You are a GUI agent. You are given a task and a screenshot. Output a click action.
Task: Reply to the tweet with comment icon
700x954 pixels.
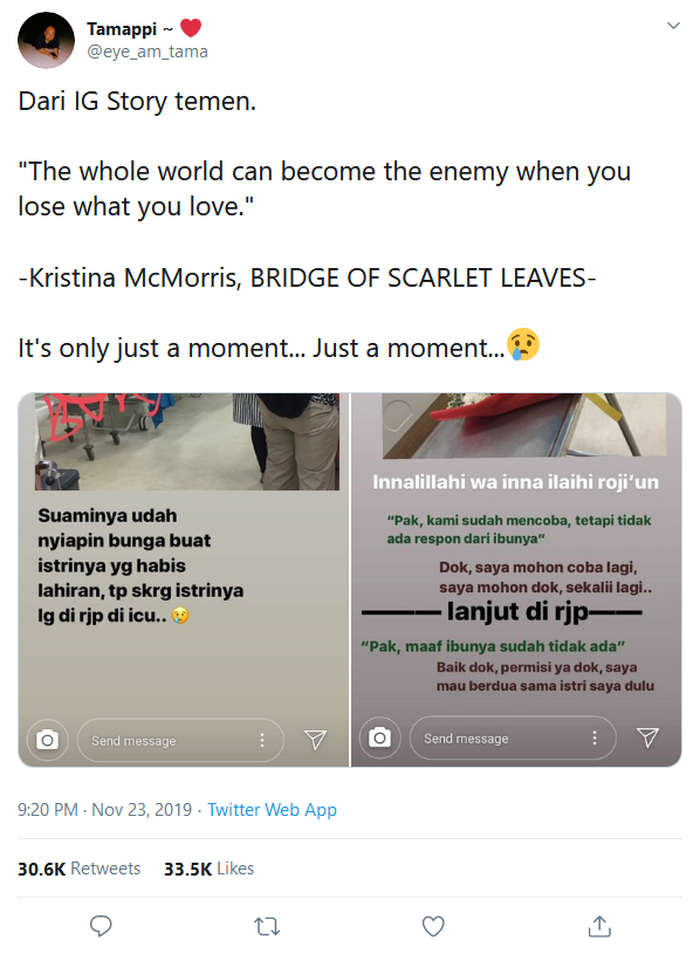coord(101,926)
